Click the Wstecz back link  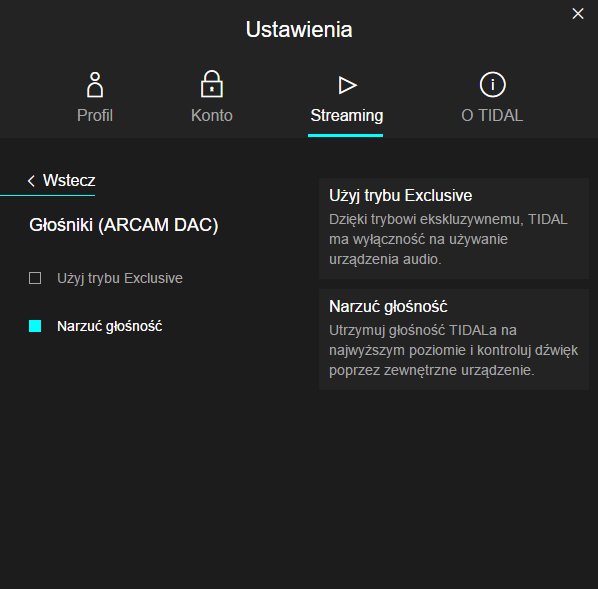point(69,181)
